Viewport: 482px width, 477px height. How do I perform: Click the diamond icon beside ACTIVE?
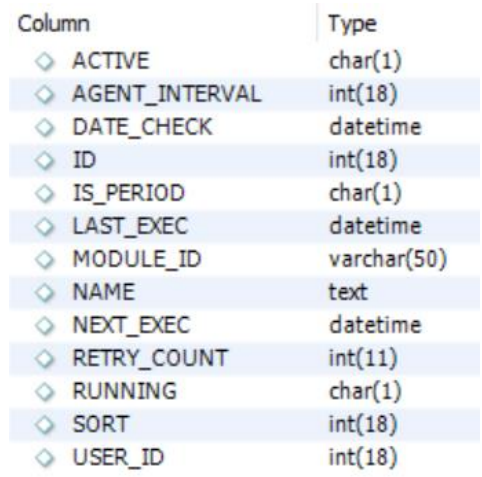(x=44, y=62)
